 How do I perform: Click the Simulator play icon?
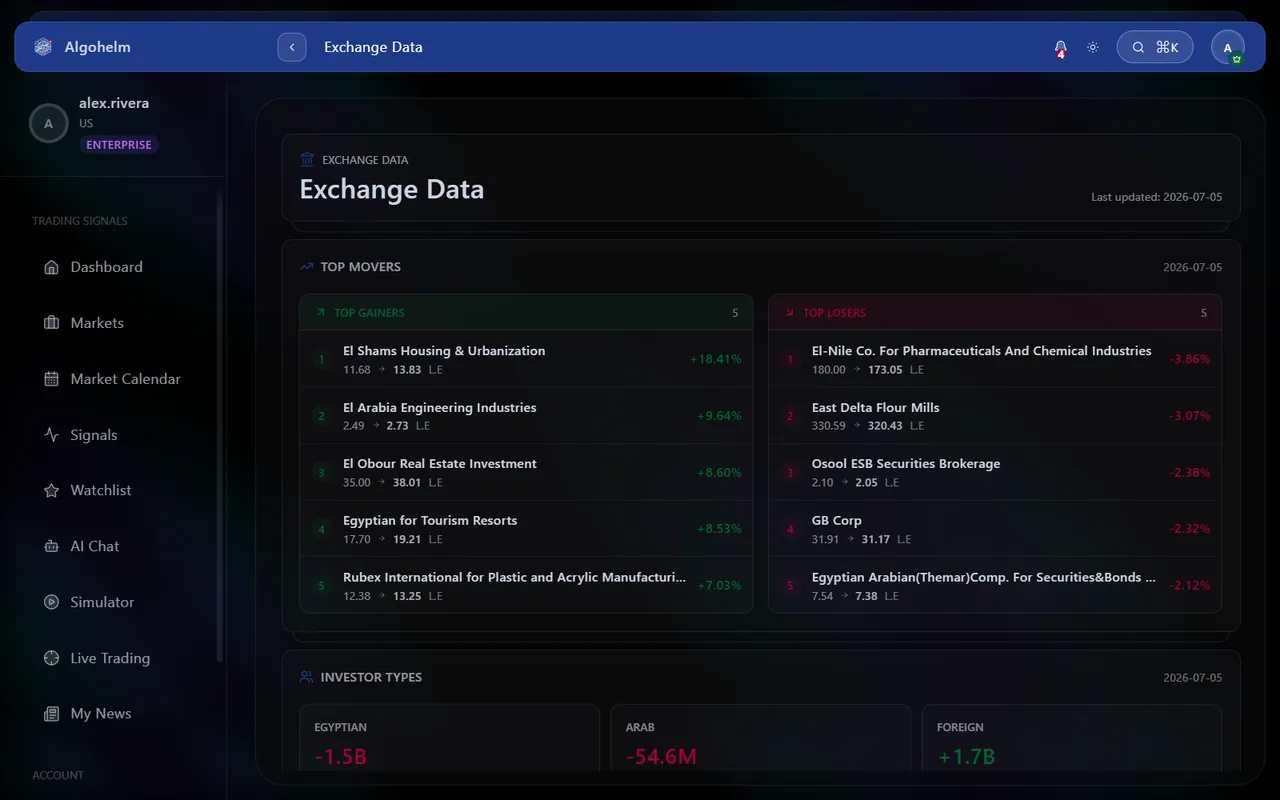[x=52, y=602]
